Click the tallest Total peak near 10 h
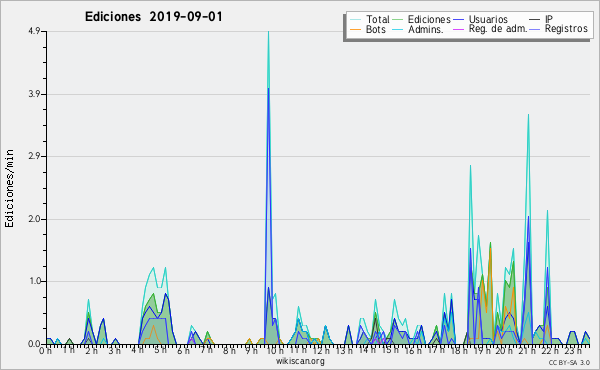This screenshot has height=370, width=600. (x=269, y=32)
